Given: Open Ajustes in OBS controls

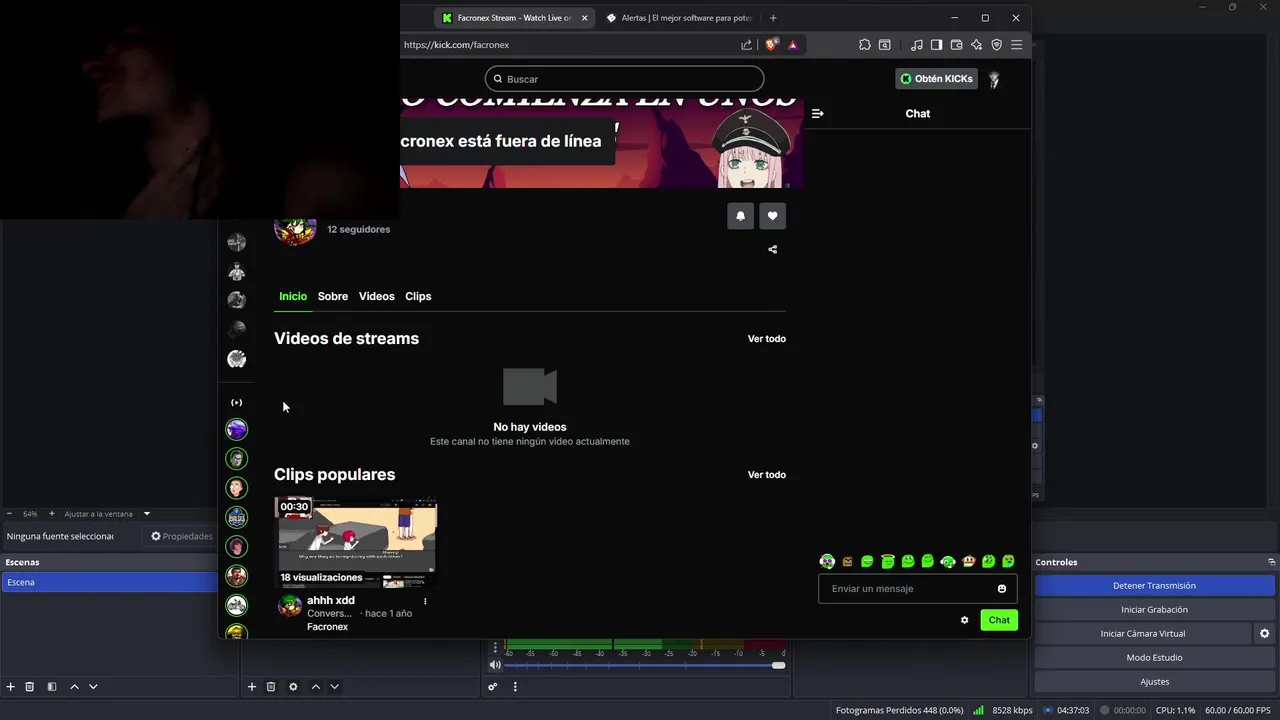Looking at the screenshot, I should [x=1154, y=682].
